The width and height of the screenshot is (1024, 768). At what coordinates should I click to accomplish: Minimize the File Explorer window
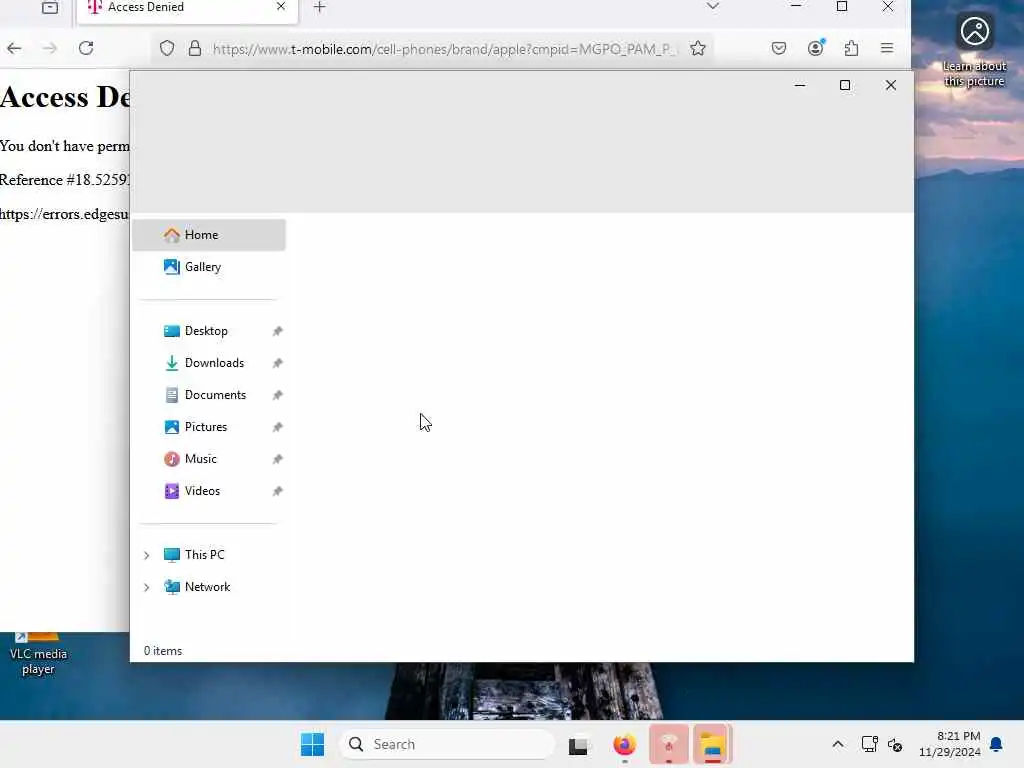point(799,86)
